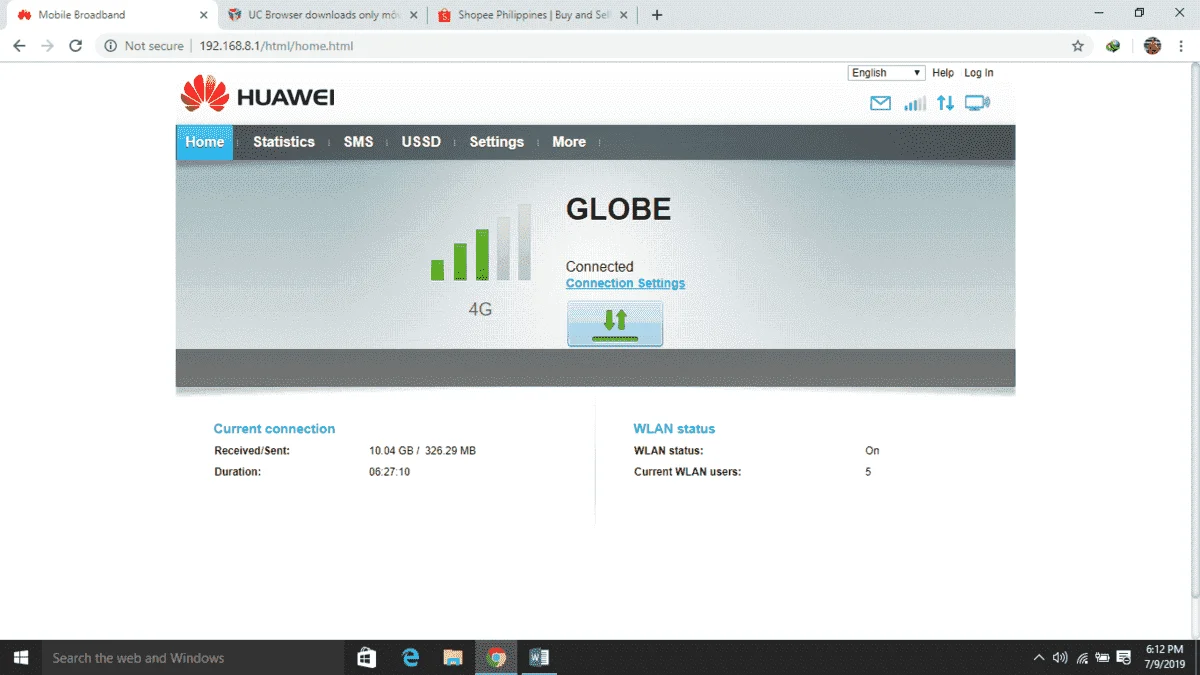Show hidden system tray icons

pos(1039,658)
